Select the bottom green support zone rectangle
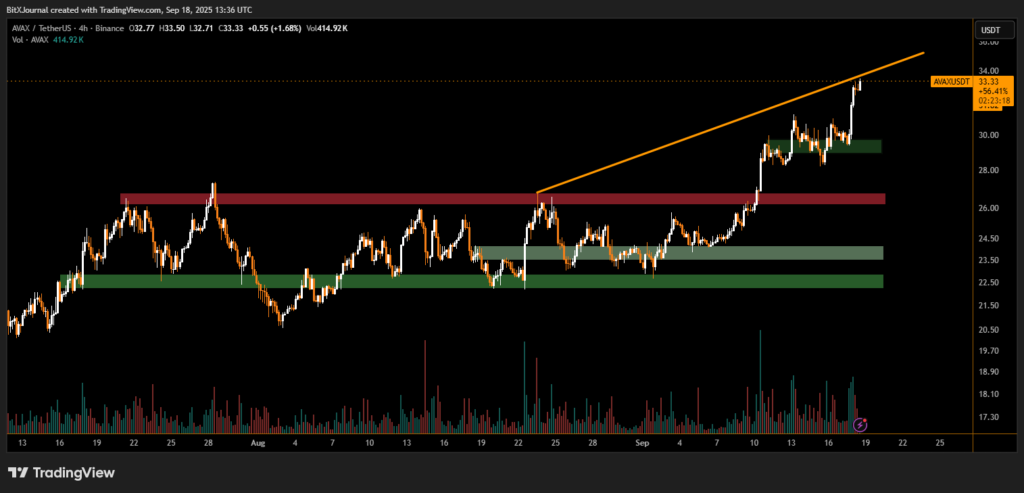1024x493 pixels. tap(470, 282)
